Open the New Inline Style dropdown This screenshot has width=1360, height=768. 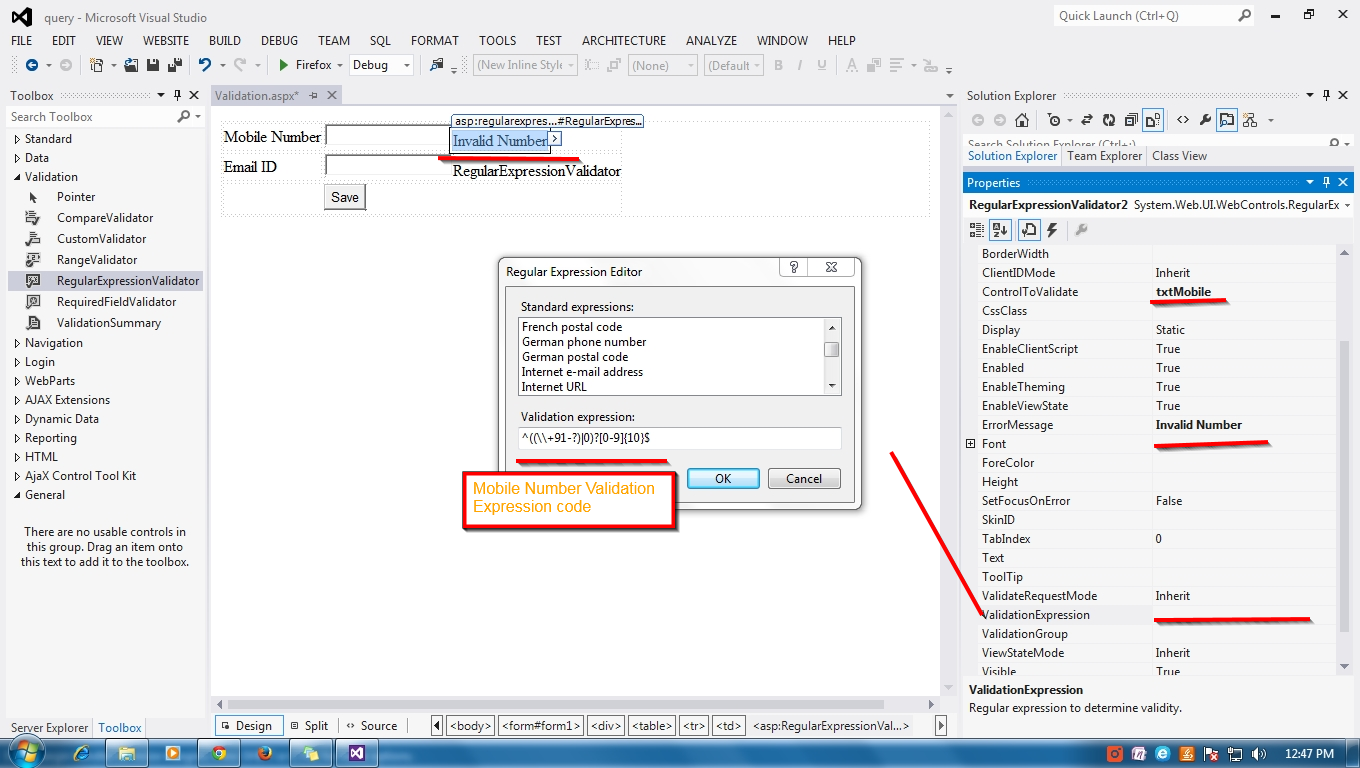[525, 65]
